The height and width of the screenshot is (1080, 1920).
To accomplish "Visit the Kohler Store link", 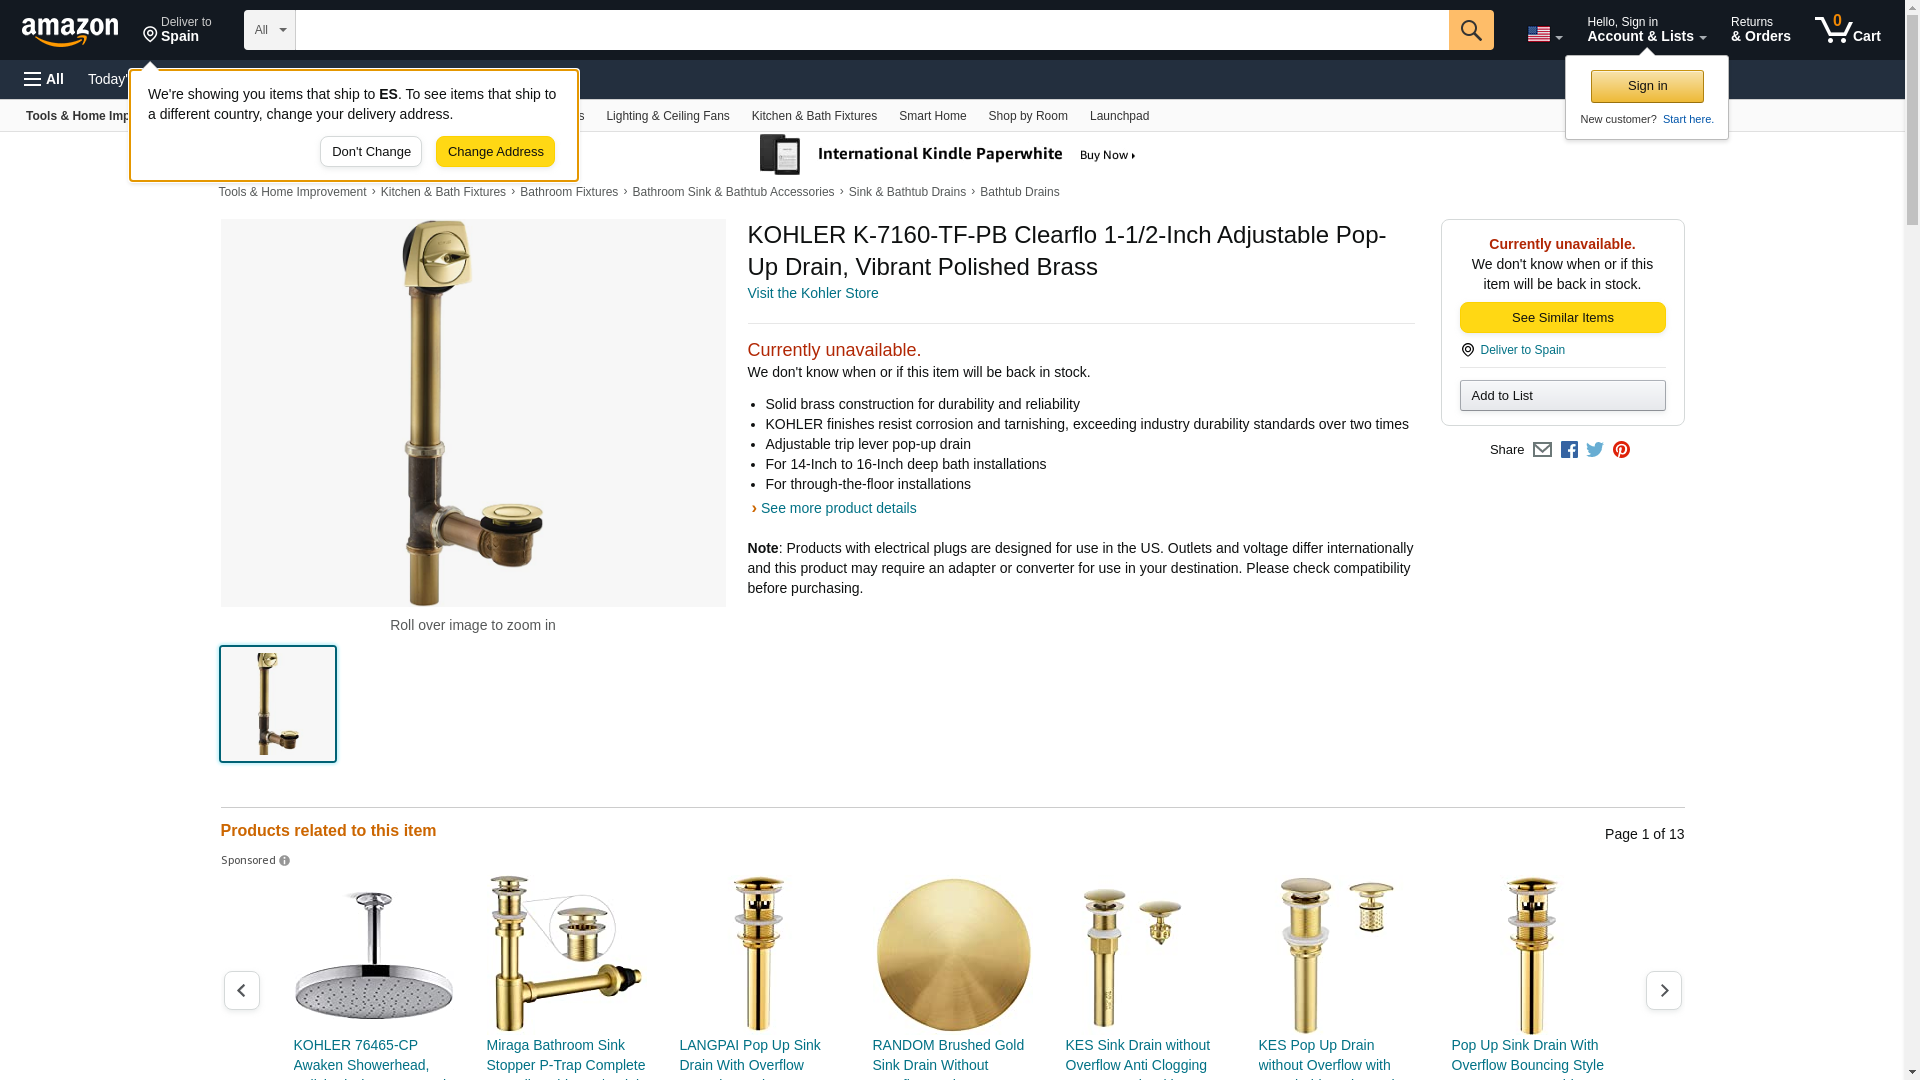I will click(813, 293).
